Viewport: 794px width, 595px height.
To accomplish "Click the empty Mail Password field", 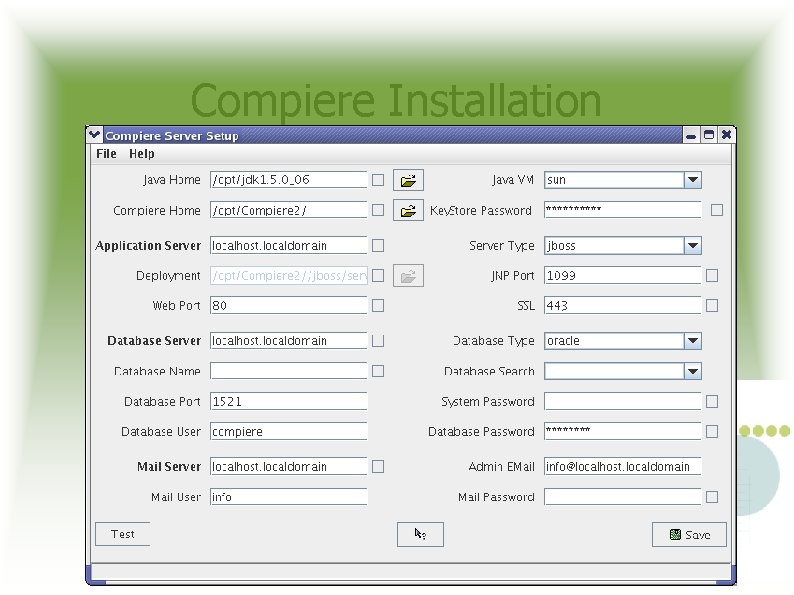I will pos(623,497).
